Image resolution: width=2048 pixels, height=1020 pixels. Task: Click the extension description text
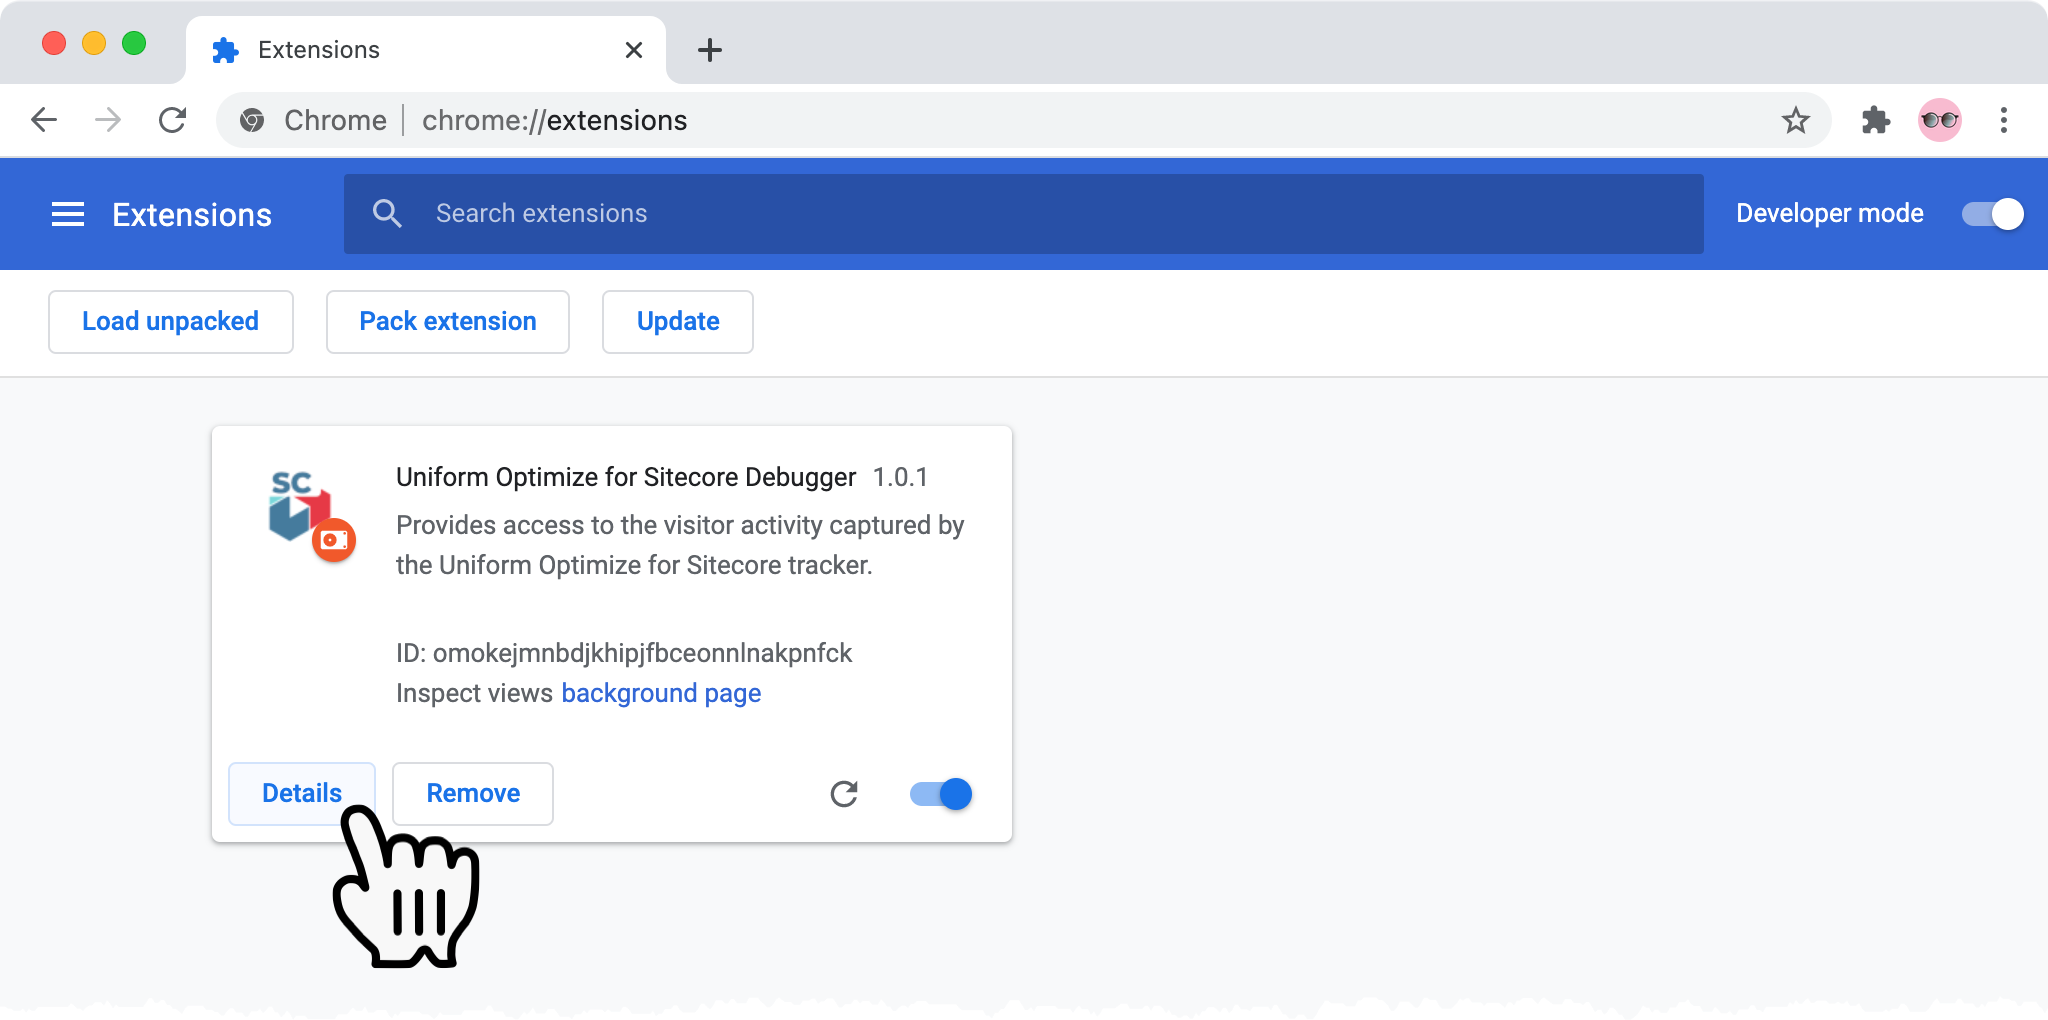[680, 545]
